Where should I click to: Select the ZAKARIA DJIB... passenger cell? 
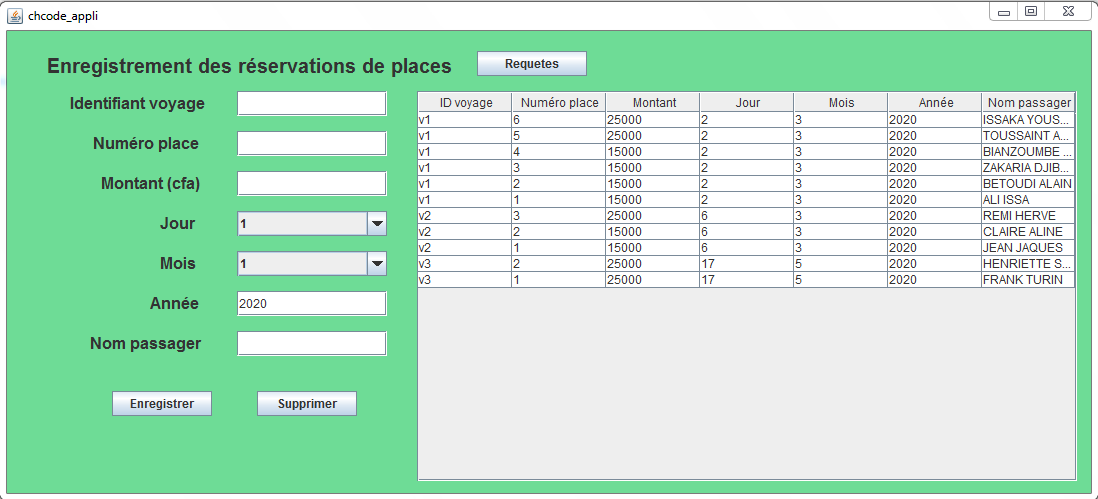coord(1028,168)
